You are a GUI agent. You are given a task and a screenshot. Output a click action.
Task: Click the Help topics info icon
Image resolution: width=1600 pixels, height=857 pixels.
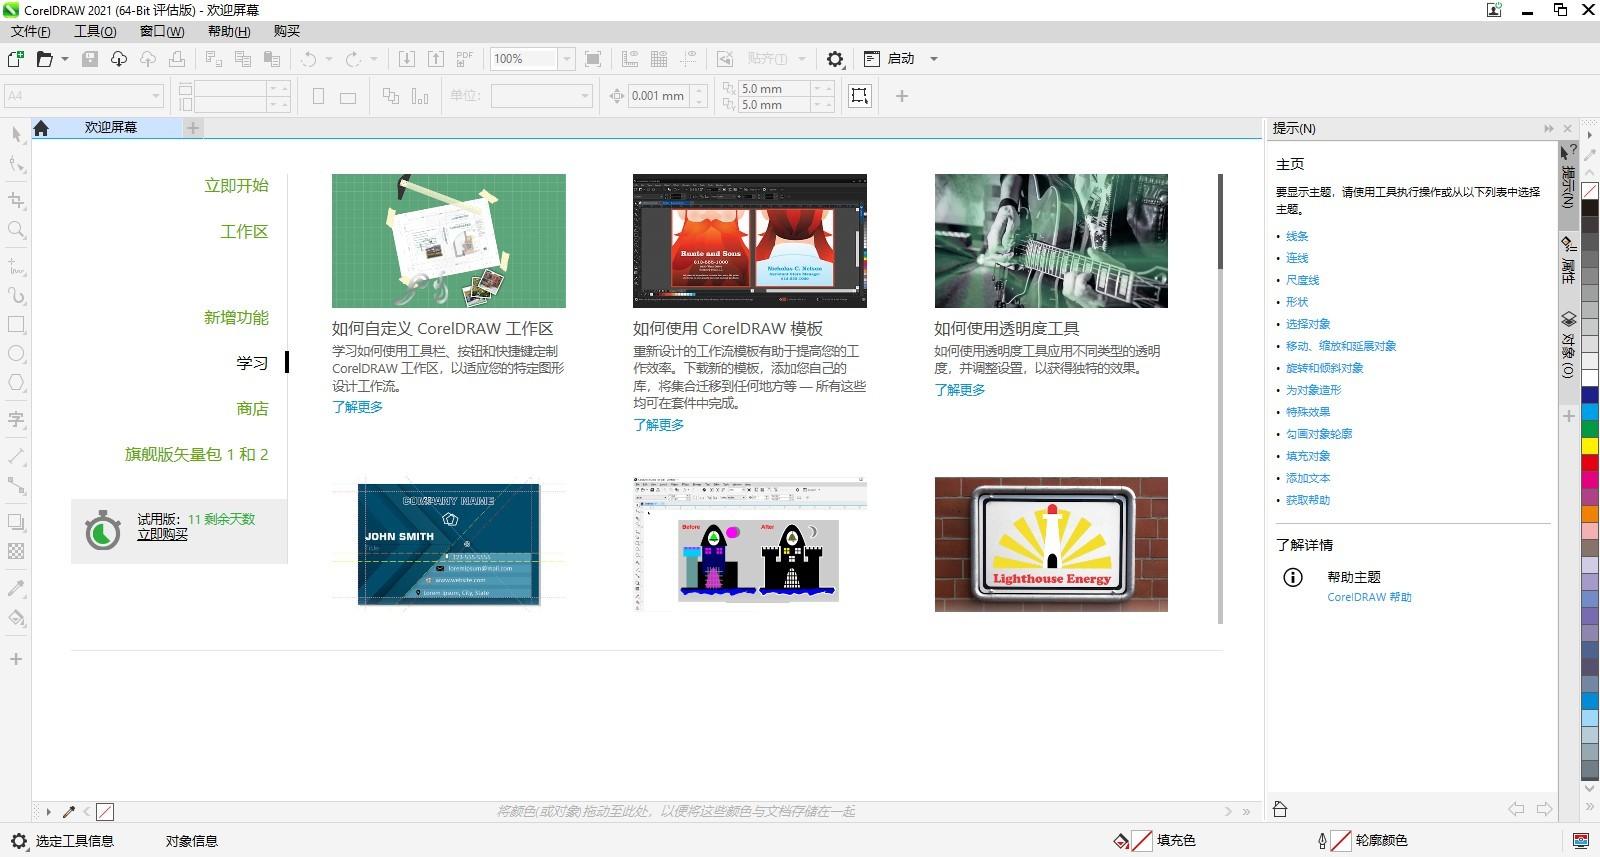point(1293,577)
